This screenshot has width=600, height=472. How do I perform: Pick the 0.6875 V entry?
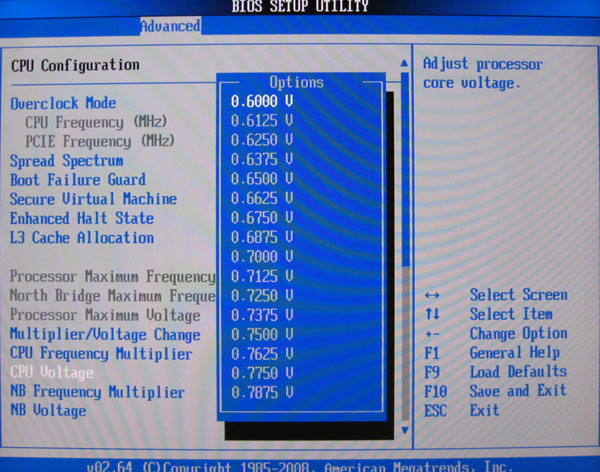262,237
